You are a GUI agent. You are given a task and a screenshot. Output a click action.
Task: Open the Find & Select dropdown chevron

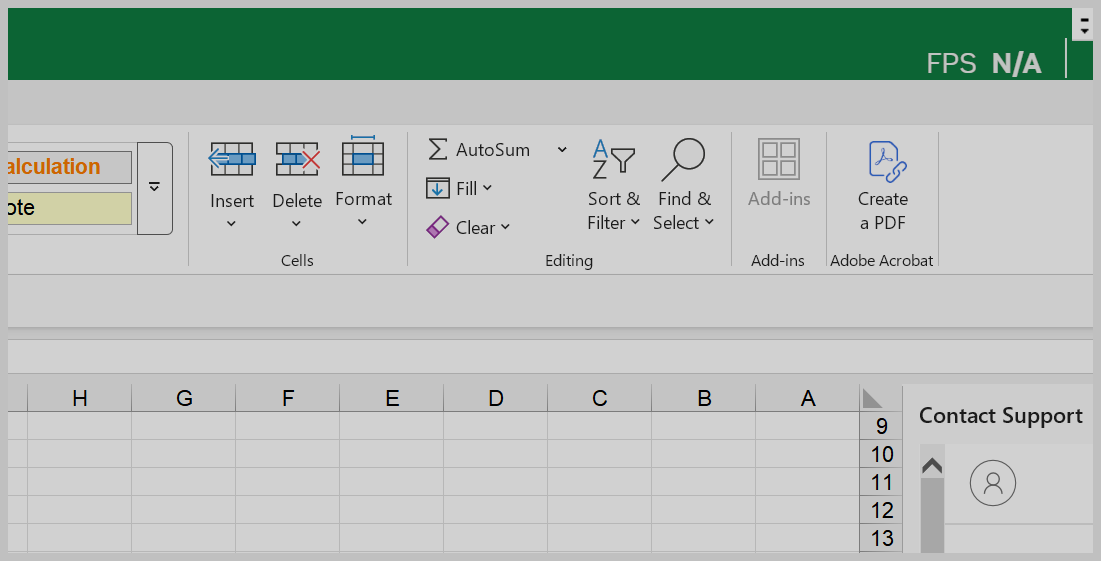(709, 223)
